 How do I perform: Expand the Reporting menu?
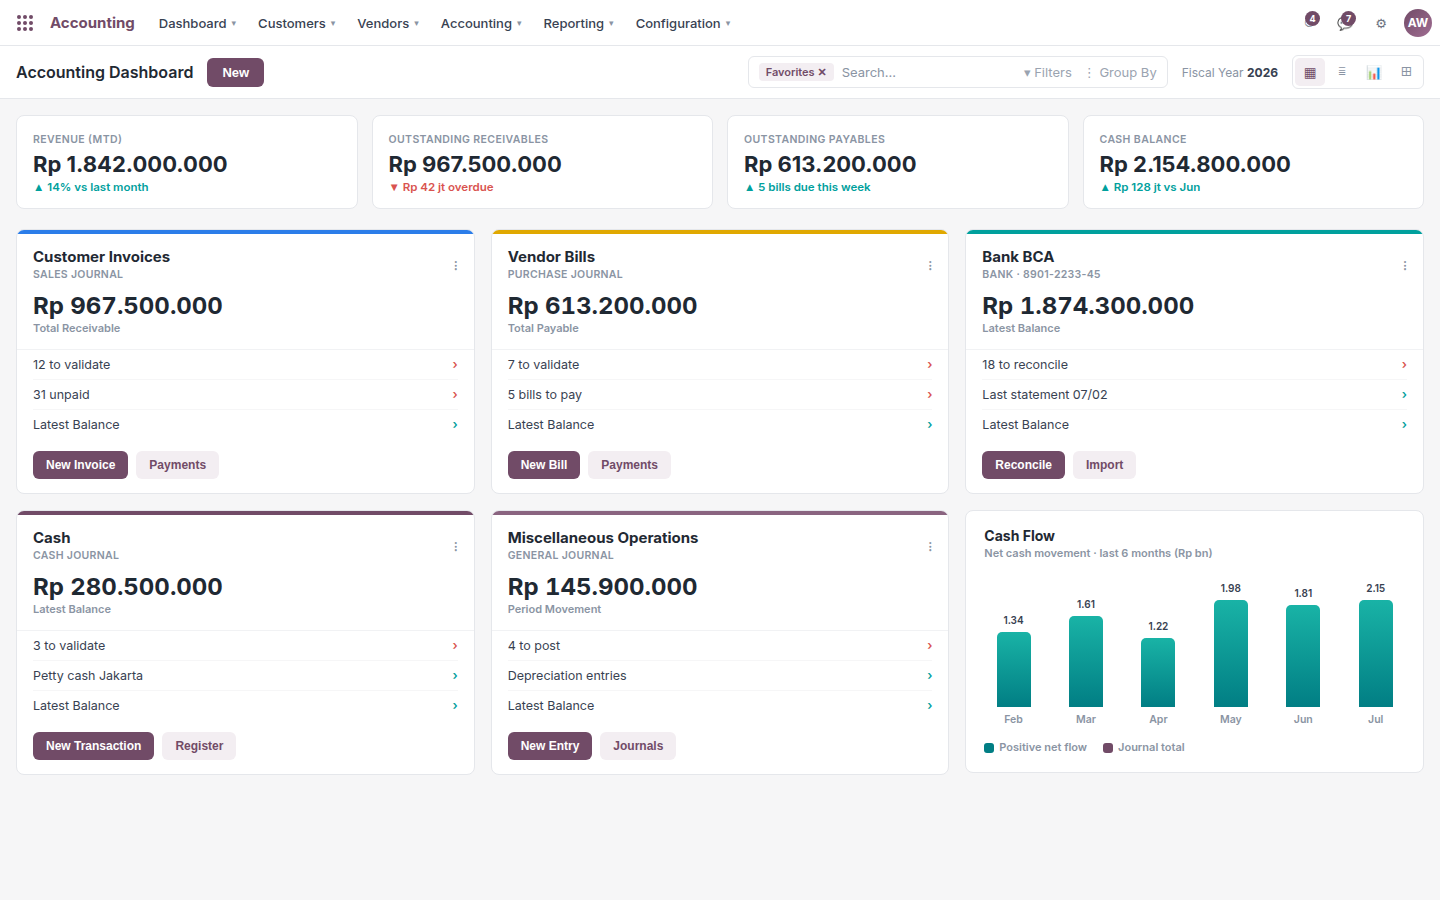578,23
